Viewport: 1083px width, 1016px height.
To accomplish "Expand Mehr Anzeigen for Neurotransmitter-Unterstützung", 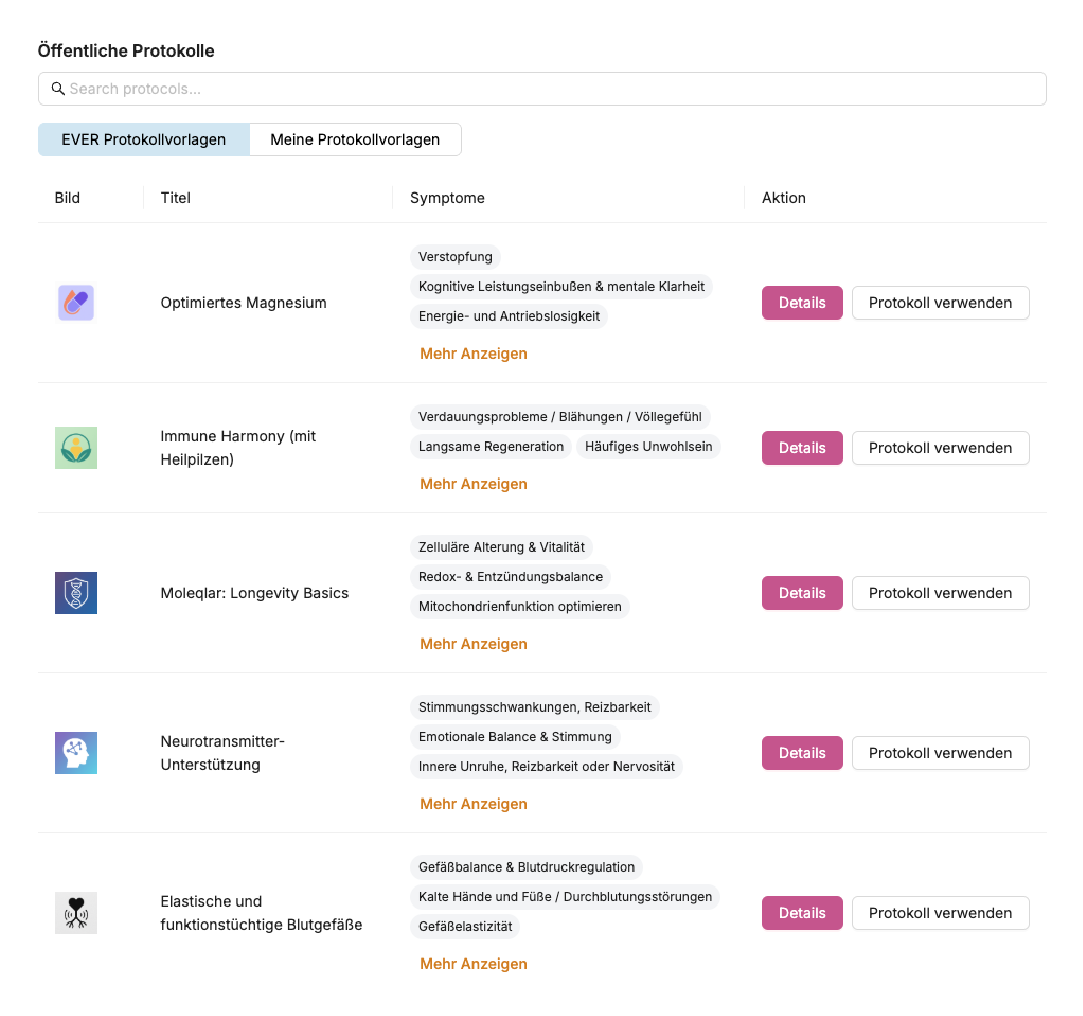I will point(473,804).
